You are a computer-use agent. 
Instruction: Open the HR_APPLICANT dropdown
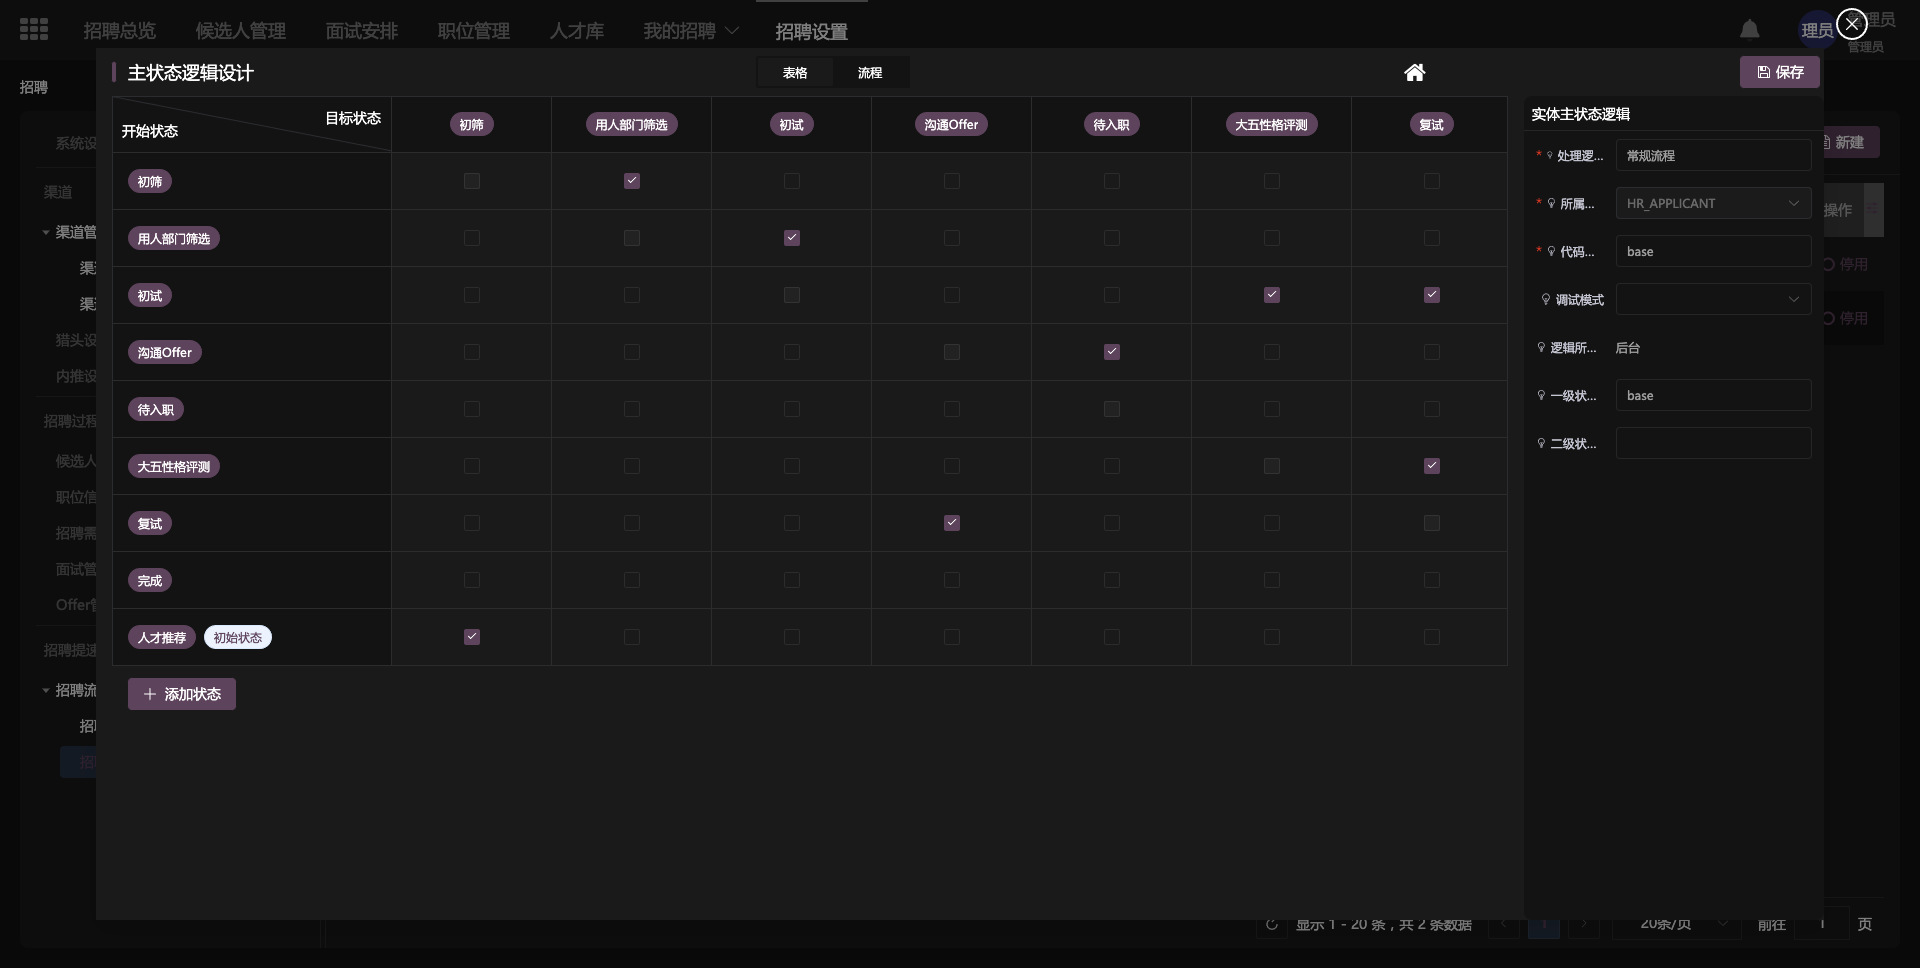click(1712, 203)
